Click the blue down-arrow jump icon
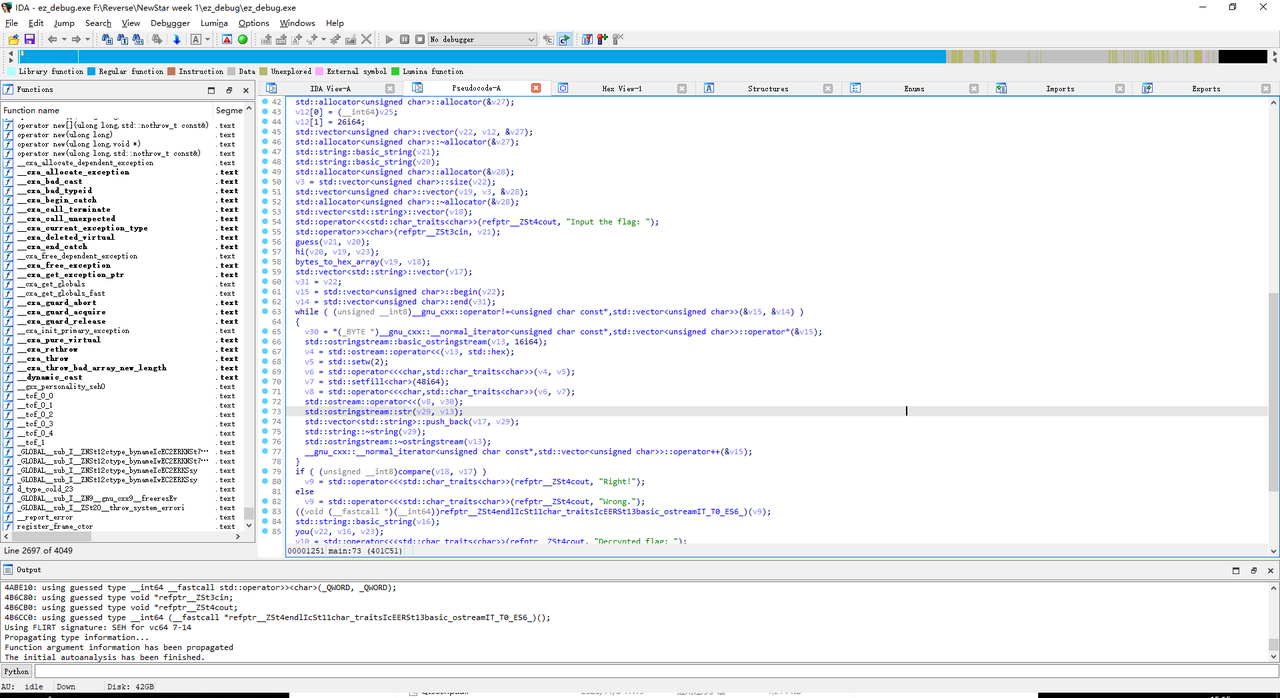This screenshot has width=1280, height=698. [x=177, y=39]
